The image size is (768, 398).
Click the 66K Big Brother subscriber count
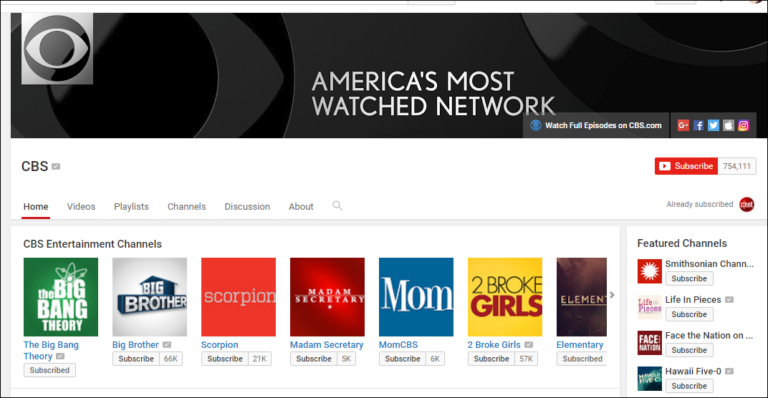[171, 359]
